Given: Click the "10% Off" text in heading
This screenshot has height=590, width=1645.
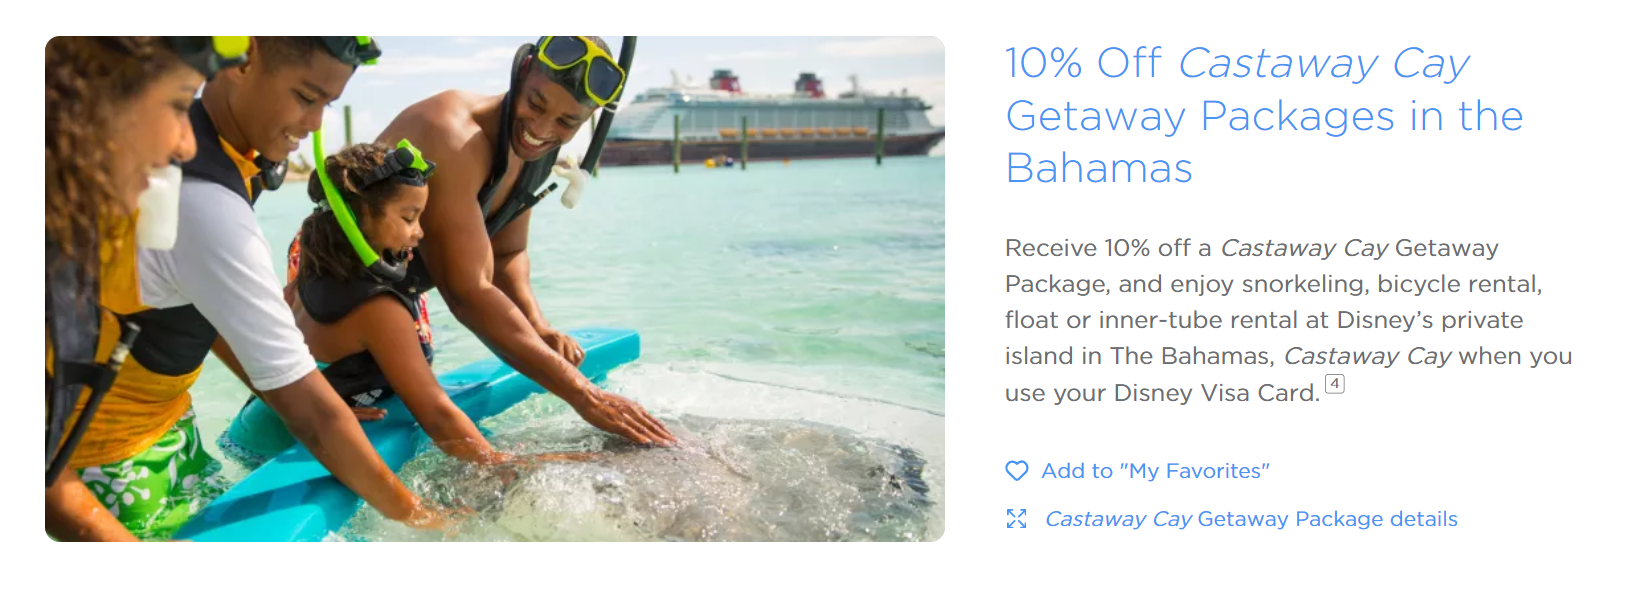Looking at the screenshot, I should tap(1083, 64).
